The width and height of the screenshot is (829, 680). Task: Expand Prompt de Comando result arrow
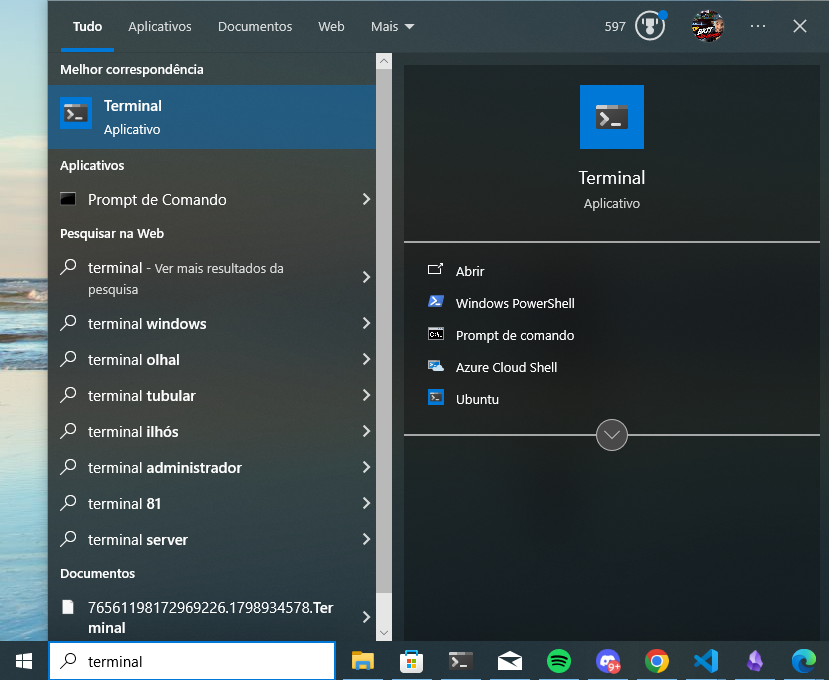(366, 200)
